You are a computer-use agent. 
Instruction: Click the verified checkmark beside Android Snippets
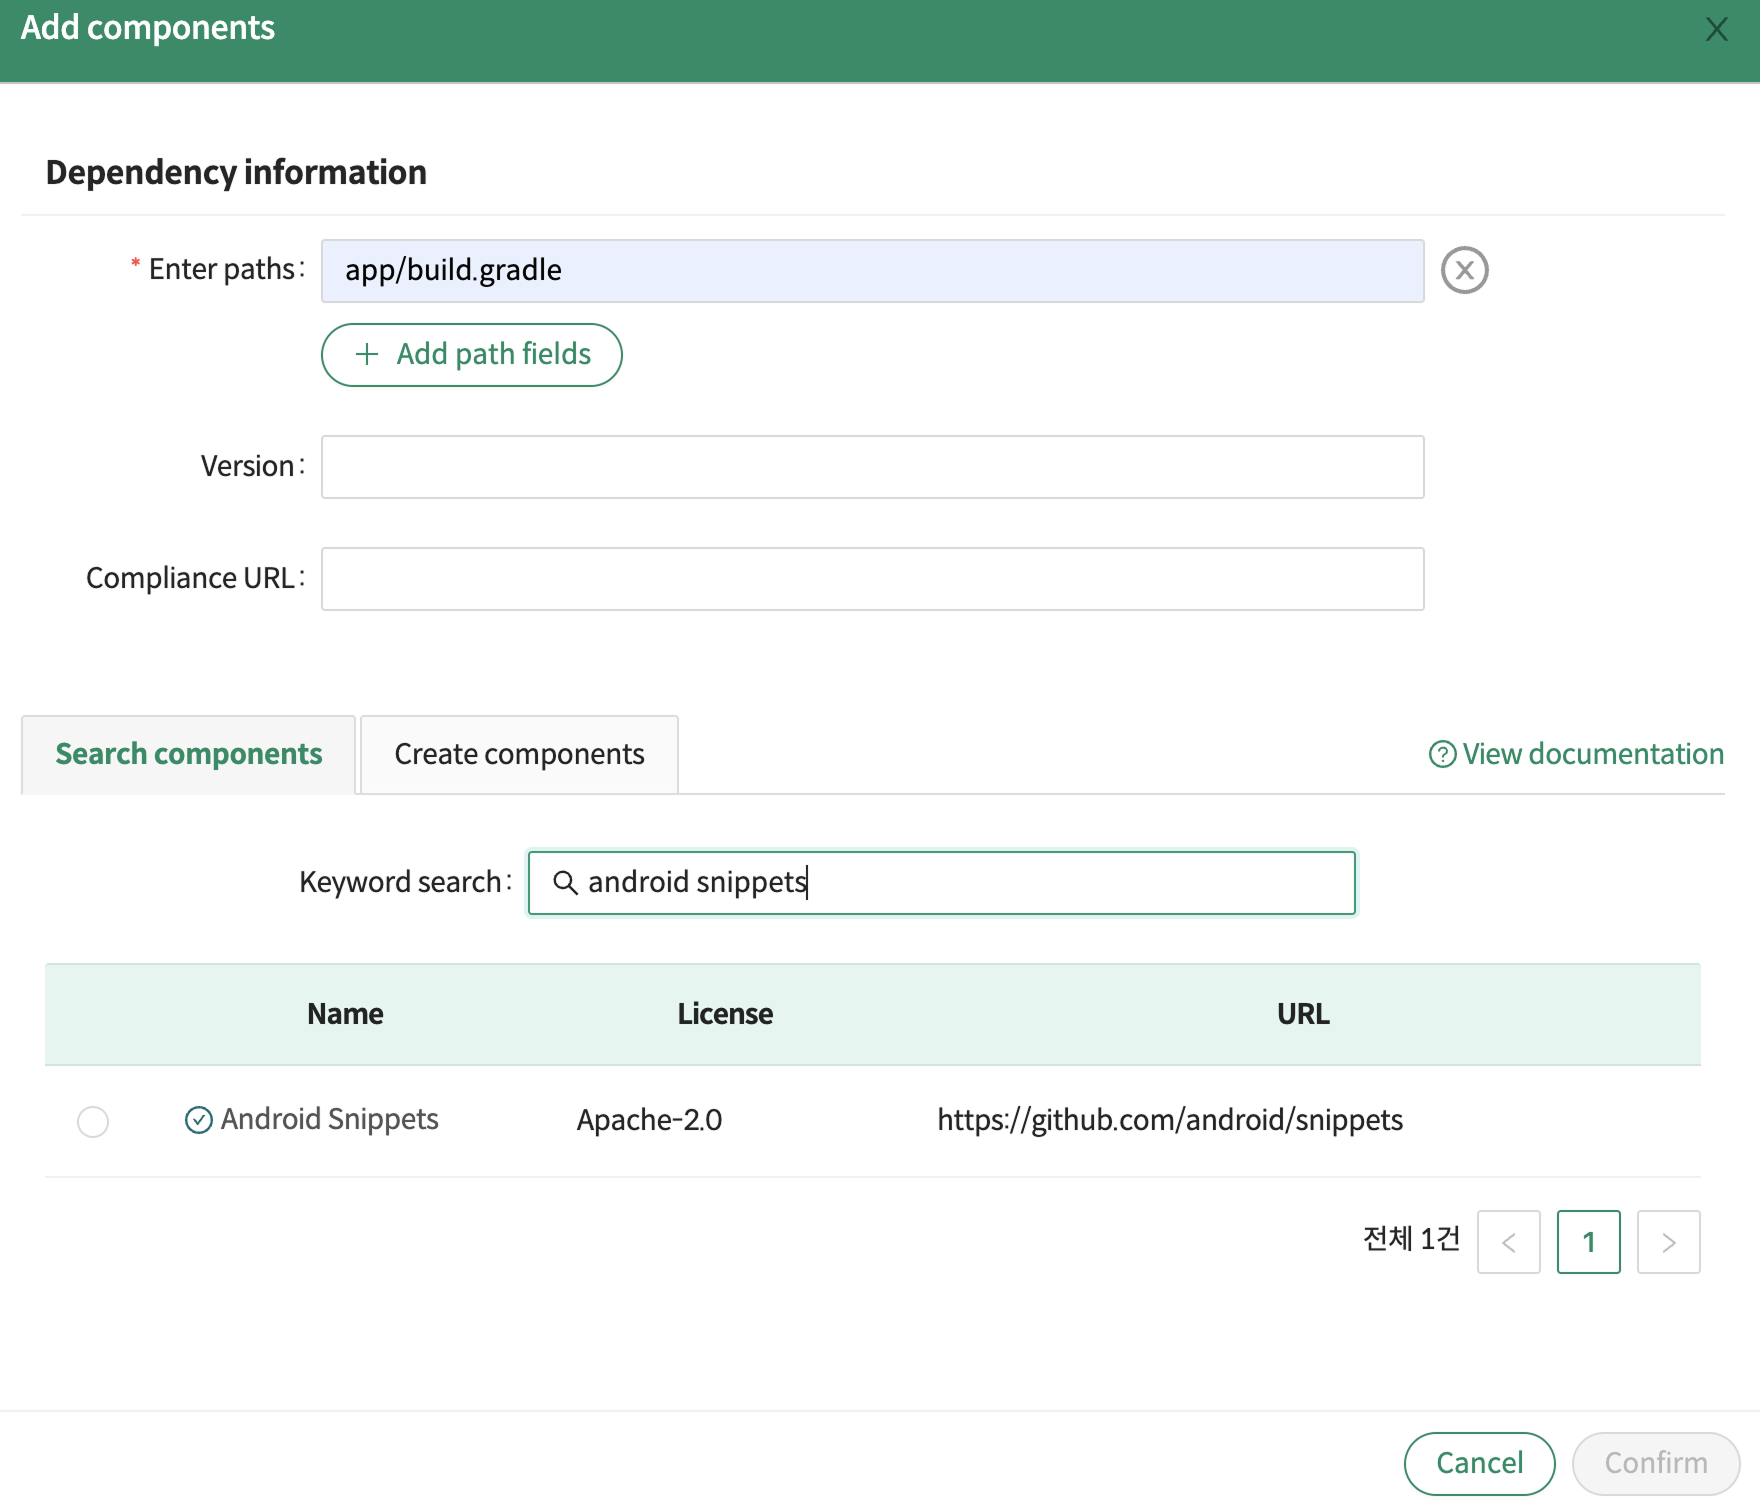[199, 1120]
